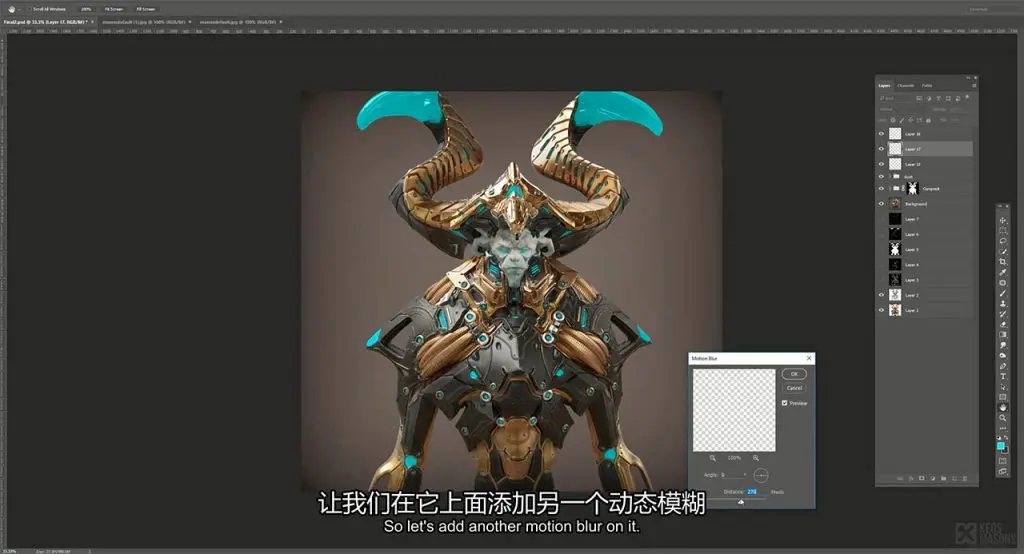Click the Quick Mask mode icon
Image resolution: width=1024 pixels, height=554 pixels.
(x=1002, y=461)
